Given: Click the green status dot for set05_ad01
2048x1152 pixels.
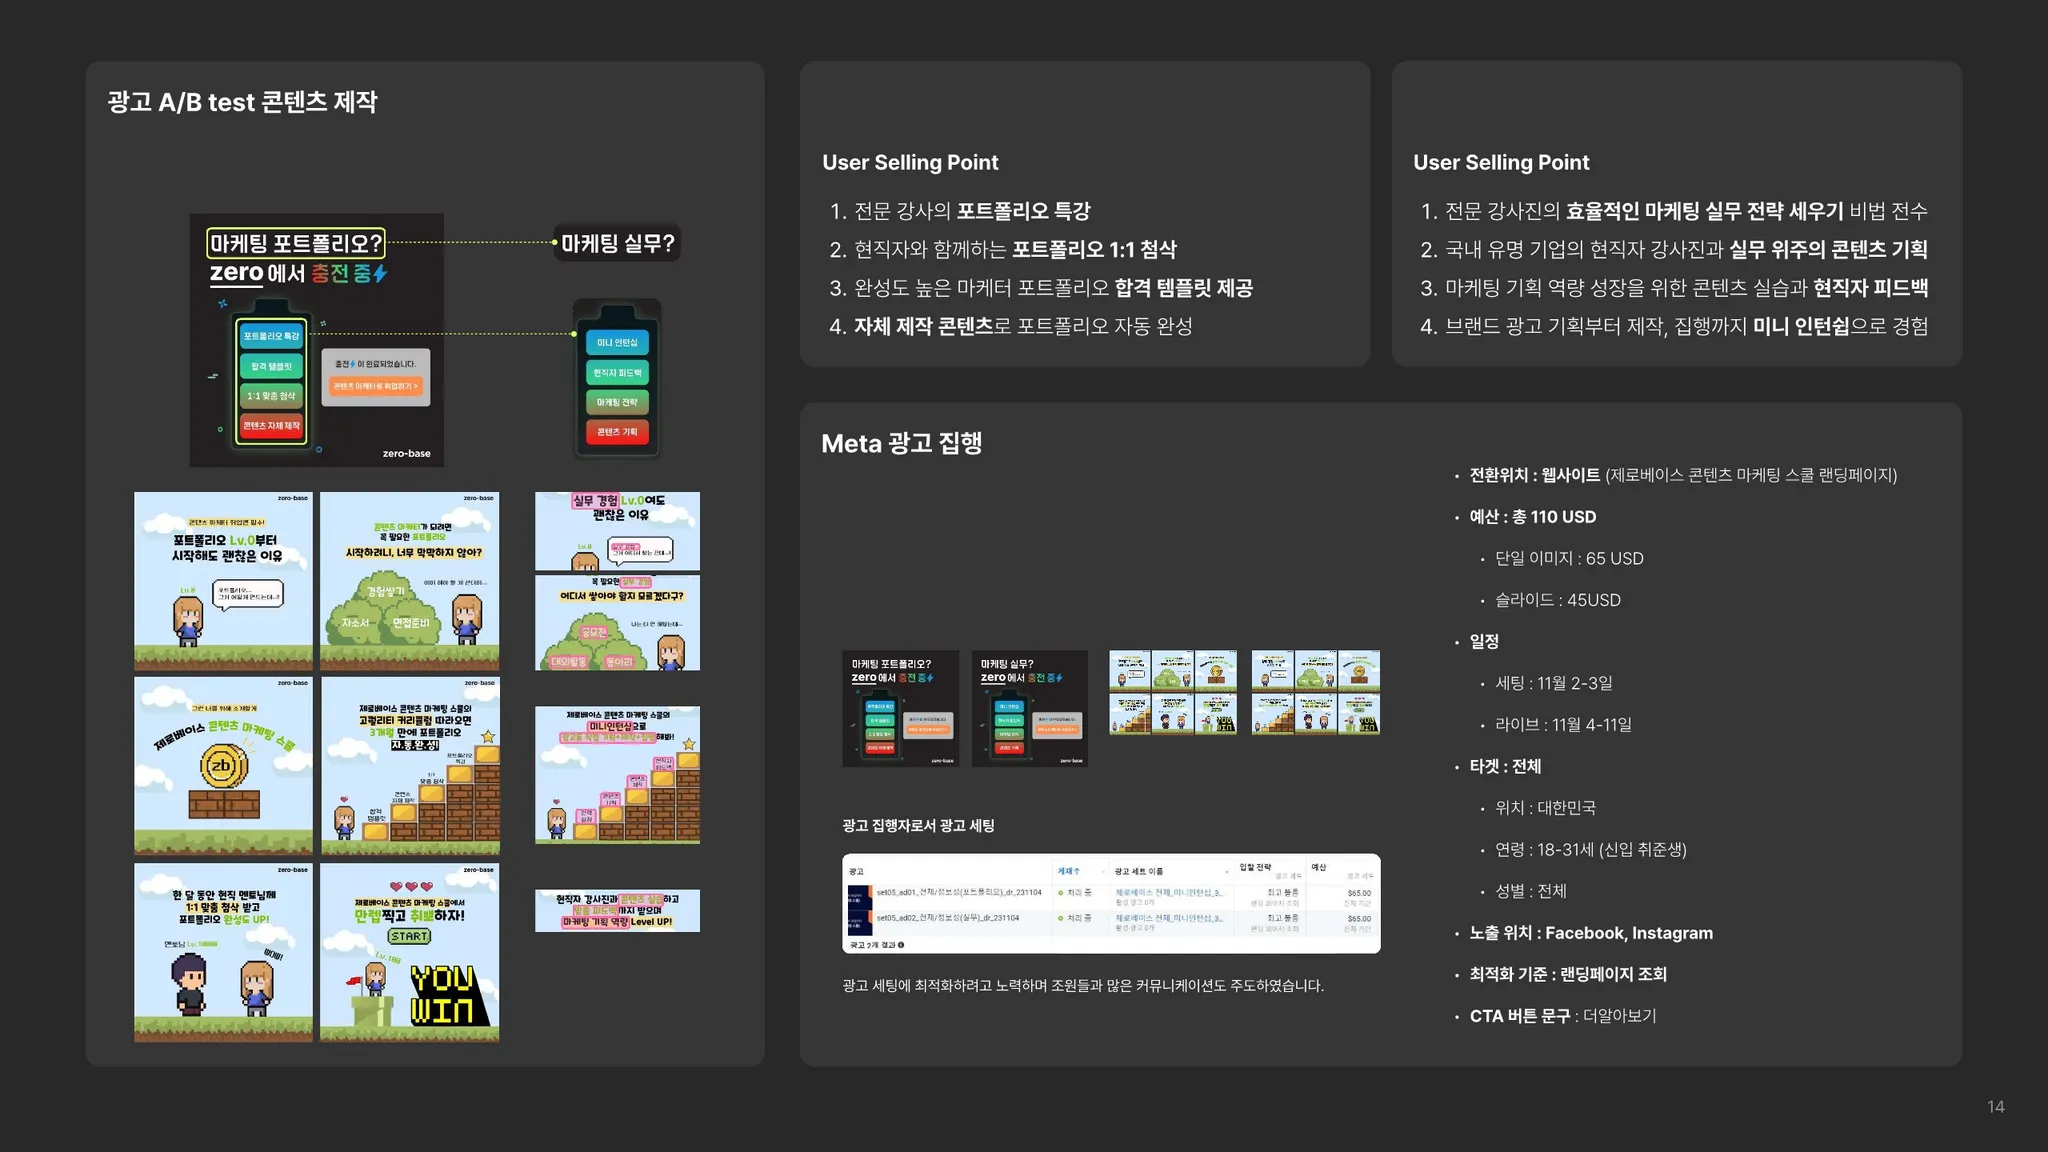Looking at the screenshot, I should click(x=1061, y=892).
